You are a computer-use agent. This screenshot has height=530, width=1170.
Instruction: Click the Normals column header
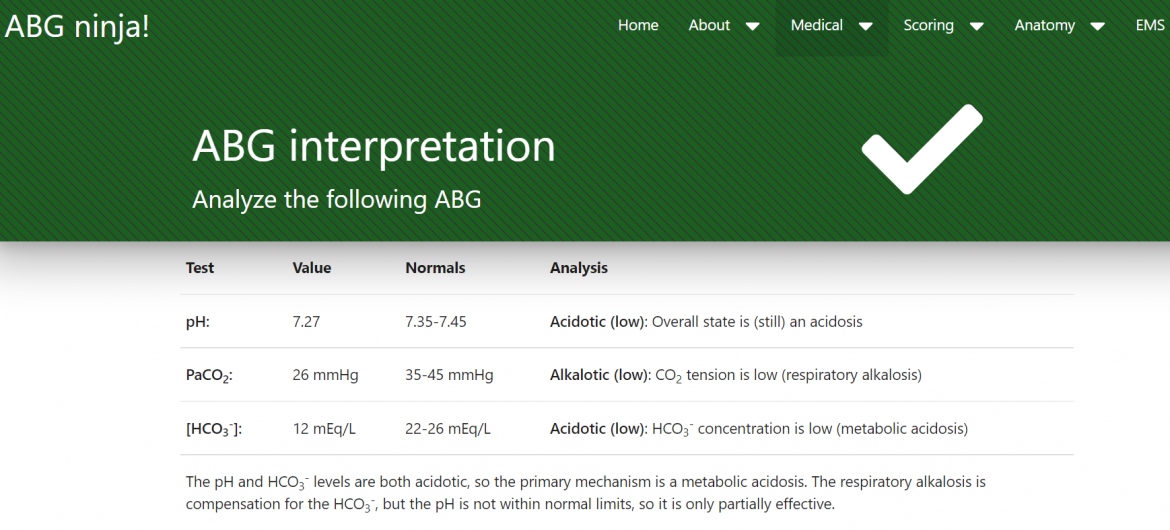[435, 268]
